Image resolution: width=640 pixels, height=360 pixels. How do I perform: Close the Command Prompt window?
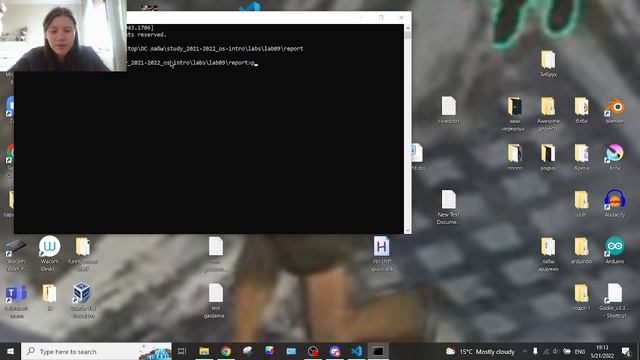point(401,18)
